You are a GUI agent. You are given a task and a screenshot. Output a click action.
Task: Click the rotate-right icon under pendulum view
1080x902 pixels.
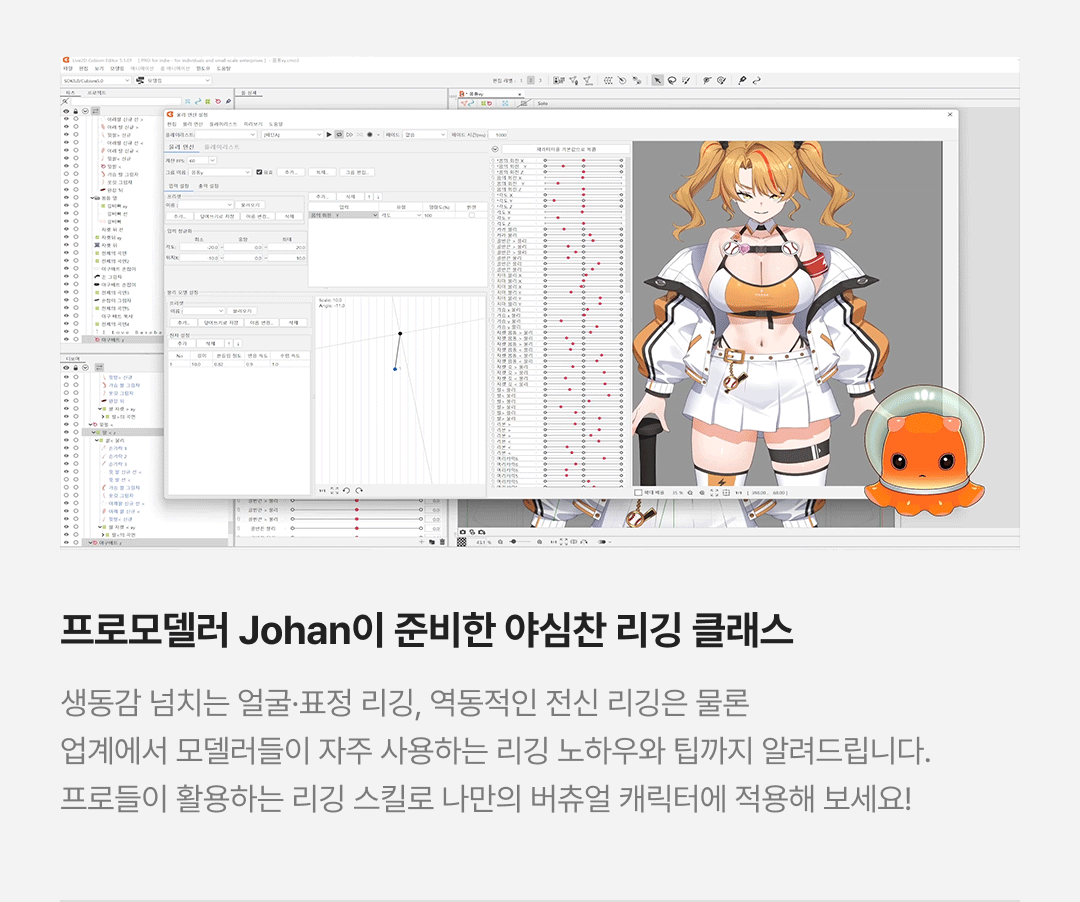click(x=358, y=491)
